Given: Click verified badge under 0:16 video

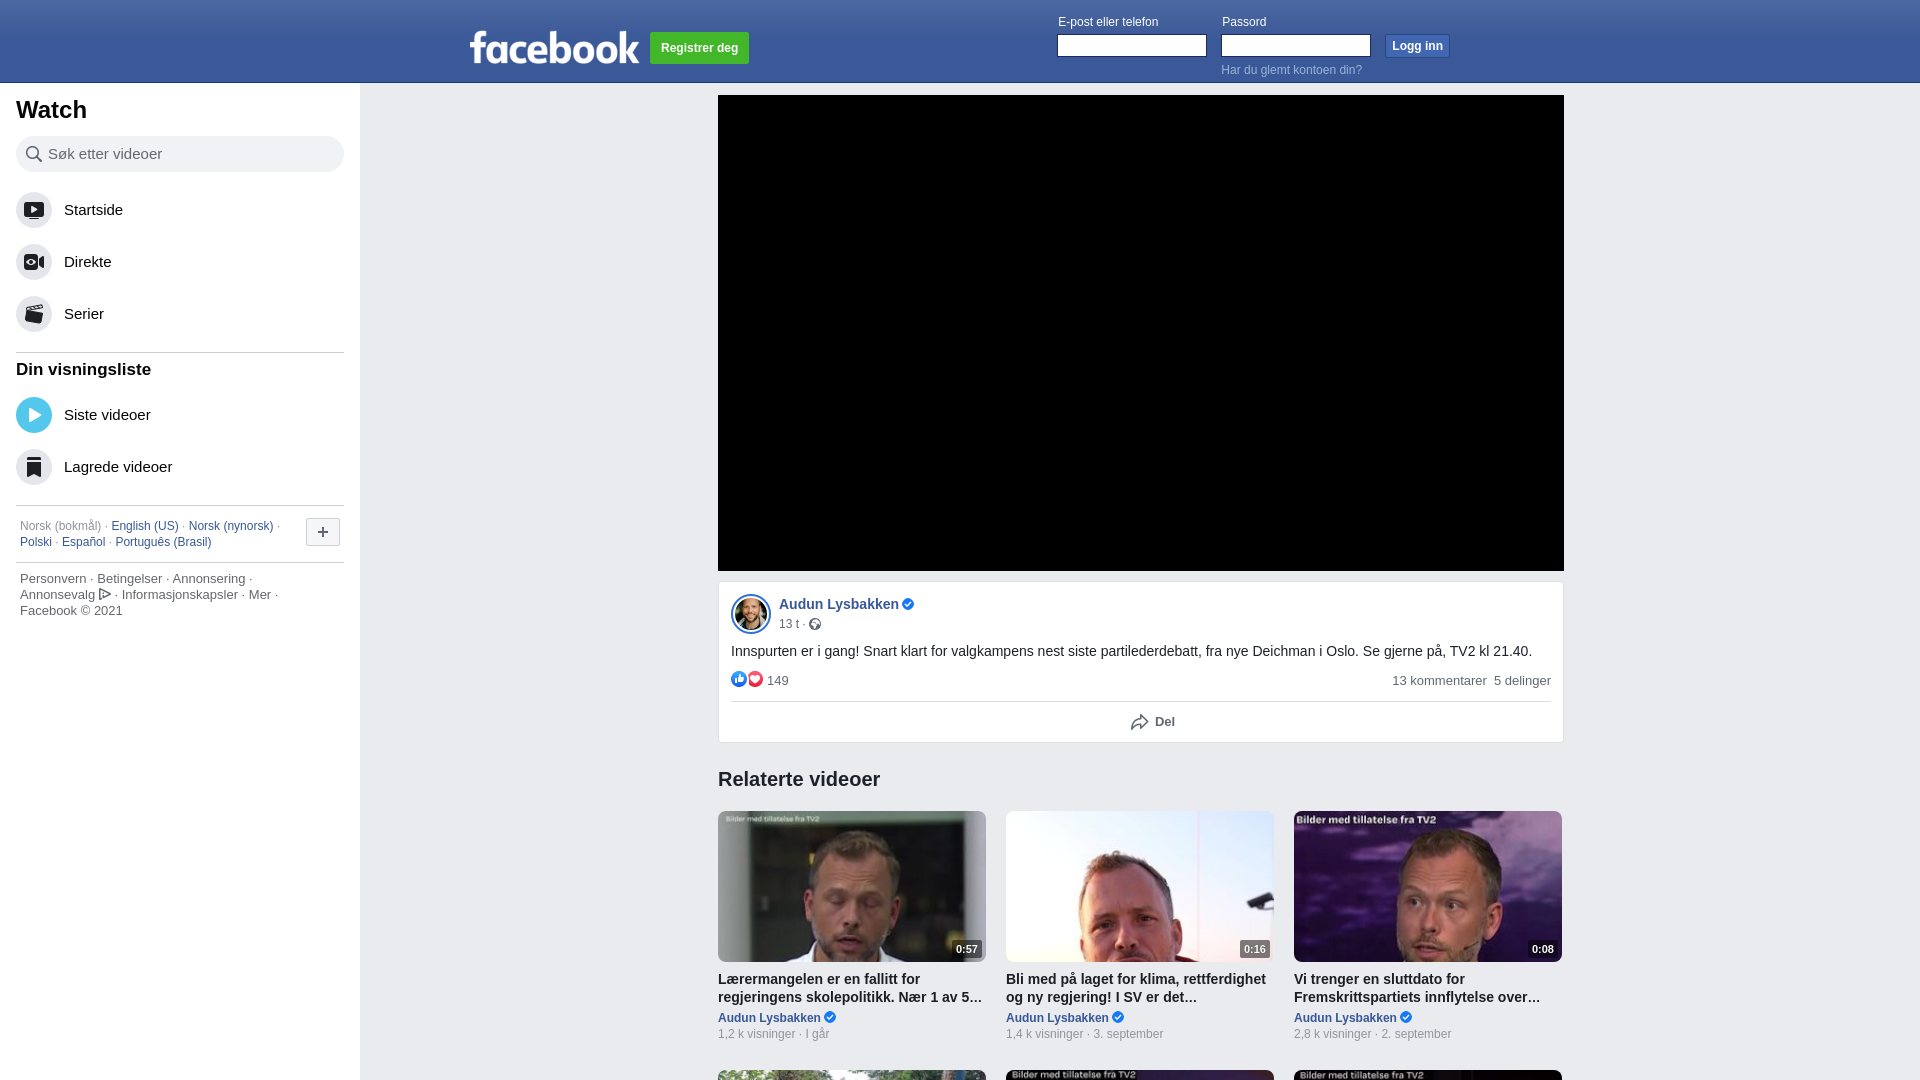Looking at the screenshot, I should coord(1118,1017).
